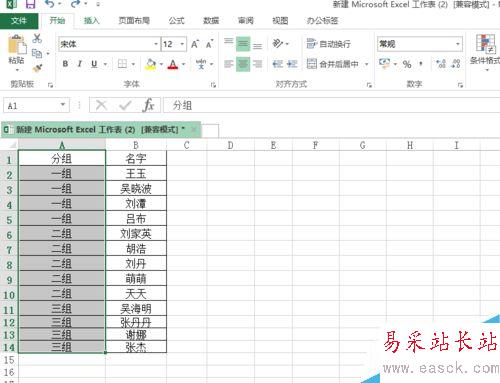Switch to the 公式 Formulas tab

pyautogui.click(x=176, y=21)
